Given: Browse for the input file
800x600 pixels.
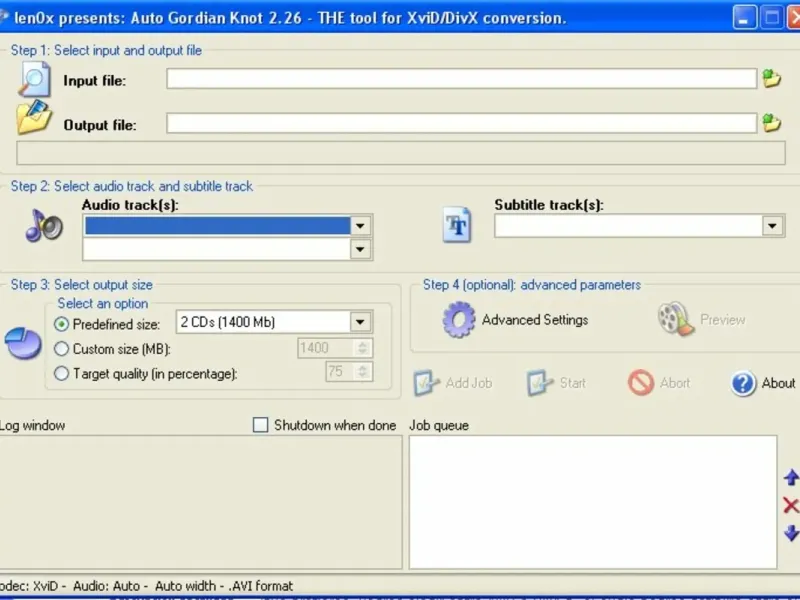Looking at the screenshot, I should pos(771,79).
